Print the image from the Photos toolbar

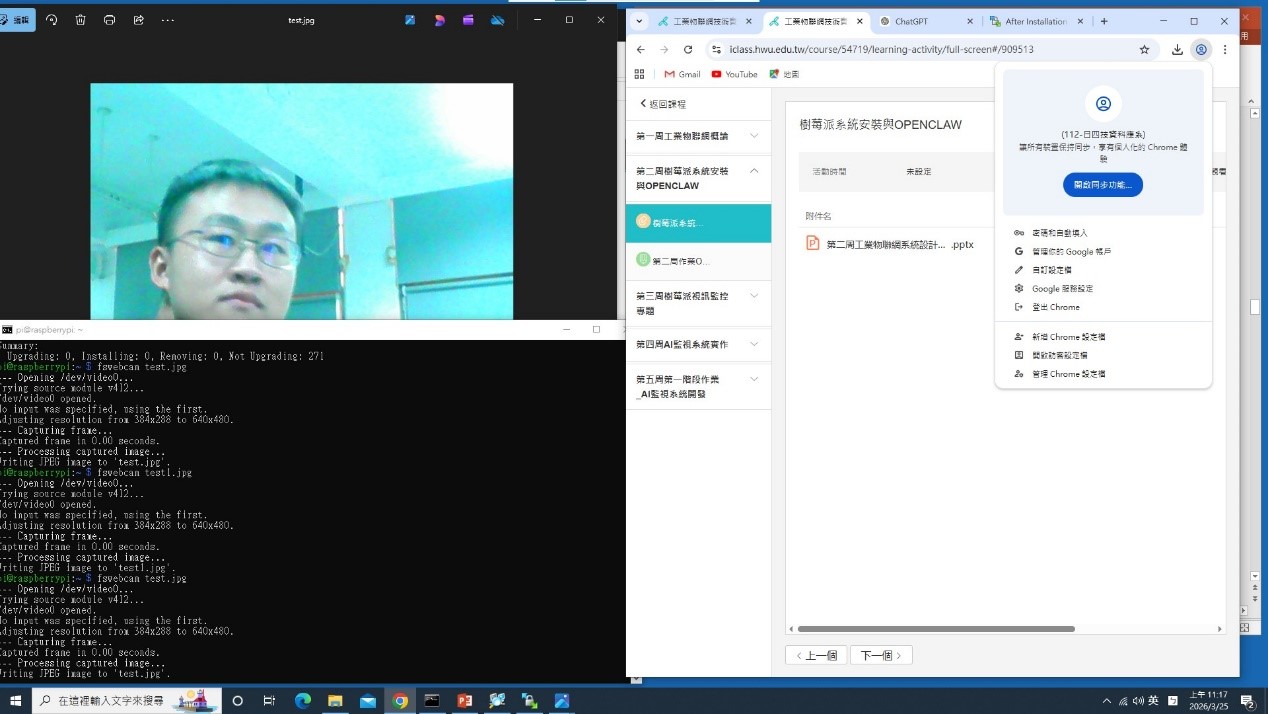click(110, 20)
